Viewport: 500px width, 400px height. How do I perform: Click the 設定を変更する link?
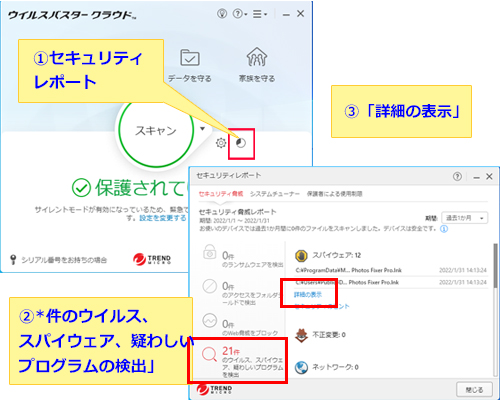click(x=163, y=218)
